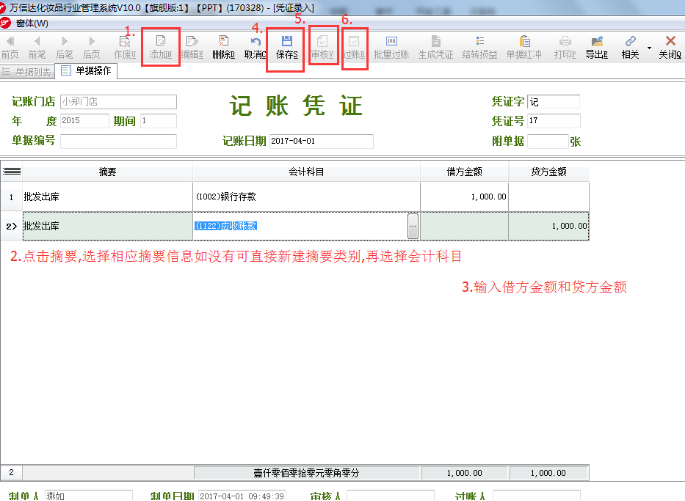Select row 1 银行存款 account cell
The width and height of the screenshot is (685, 501).
point(305,197)
